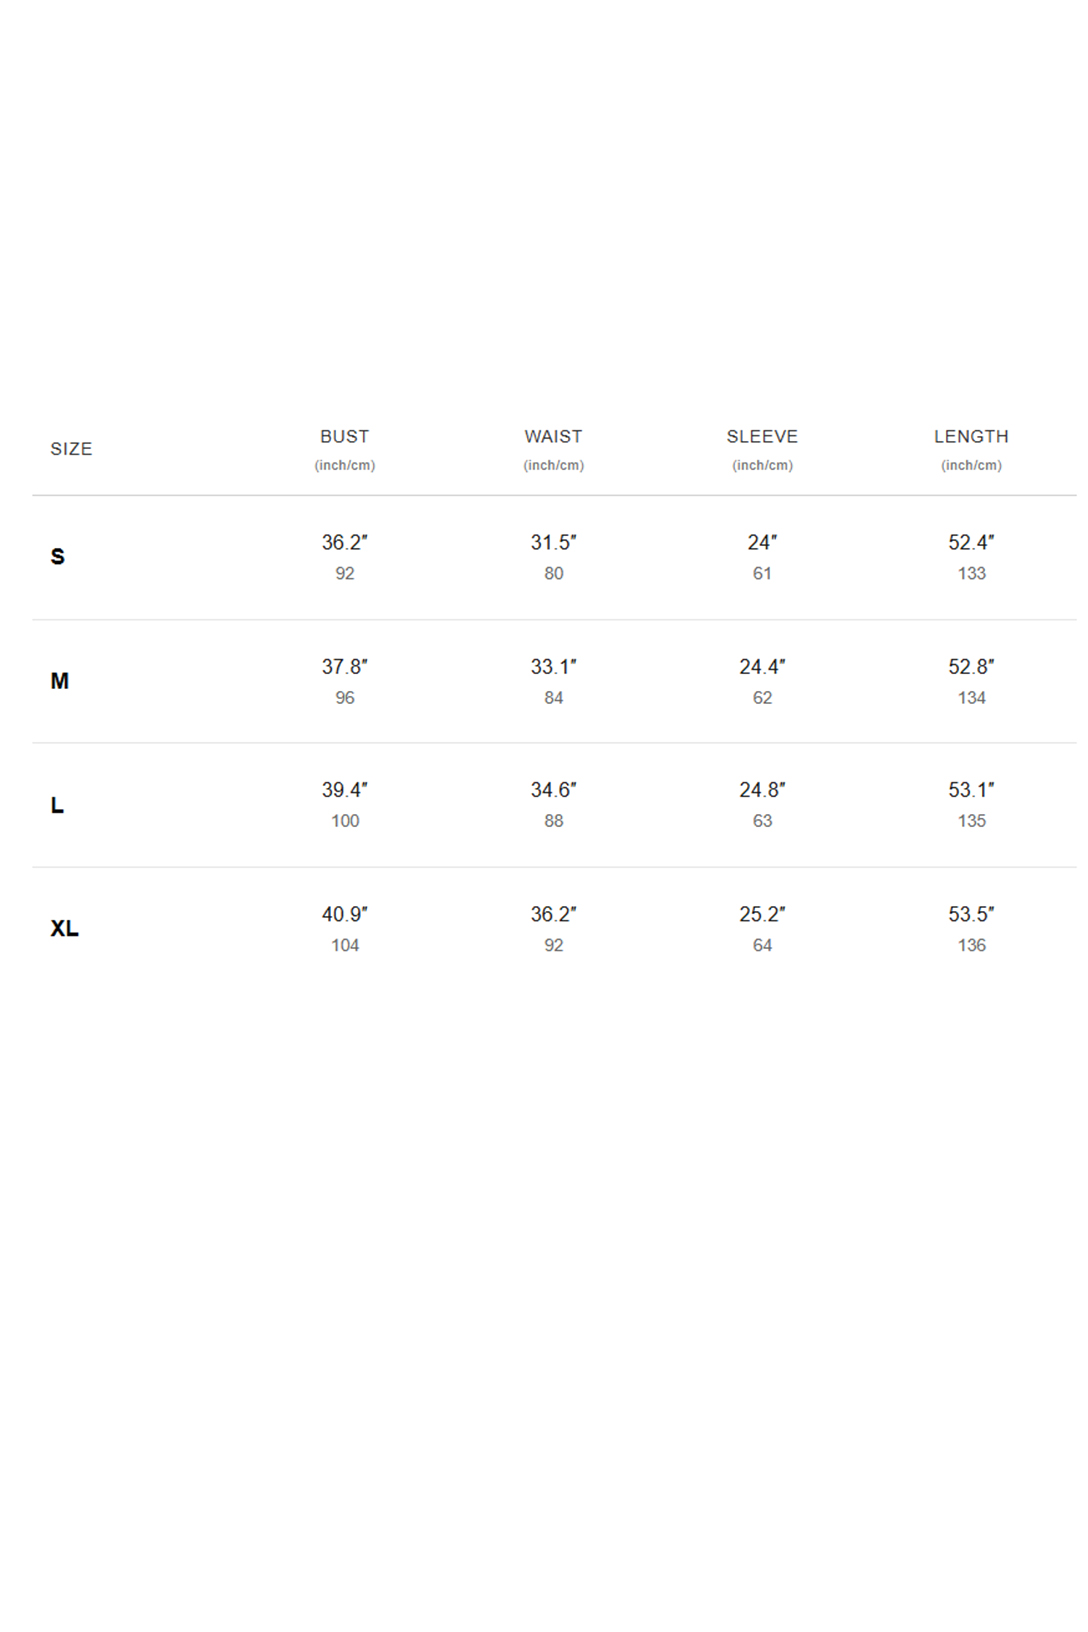Click the 53.5" length value for XL
The width and height of the screenshot is (1088, 1632).
coord(971,914)
